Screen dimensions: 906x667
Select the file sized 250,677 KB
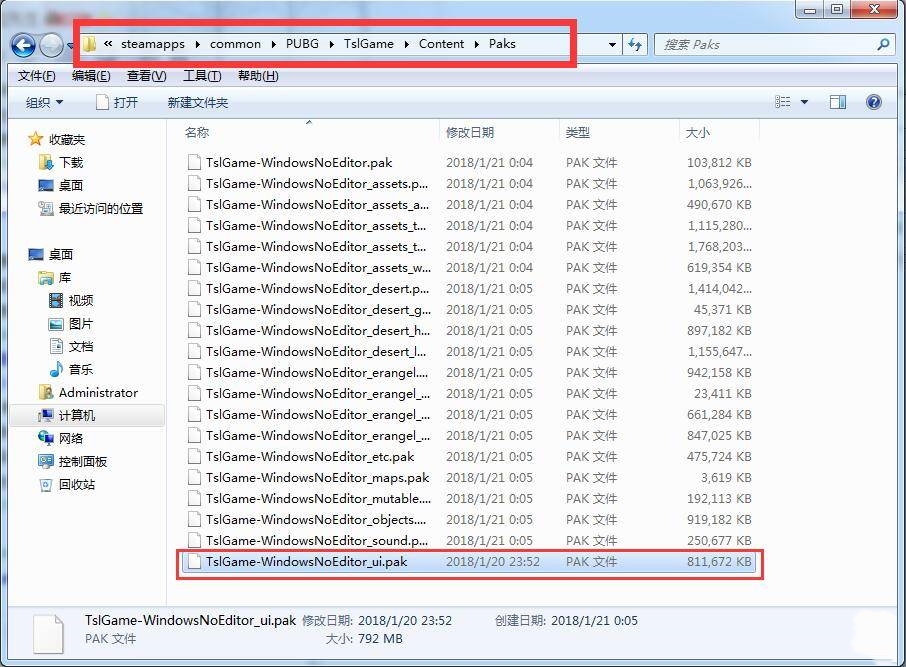(x=469, y=540)
